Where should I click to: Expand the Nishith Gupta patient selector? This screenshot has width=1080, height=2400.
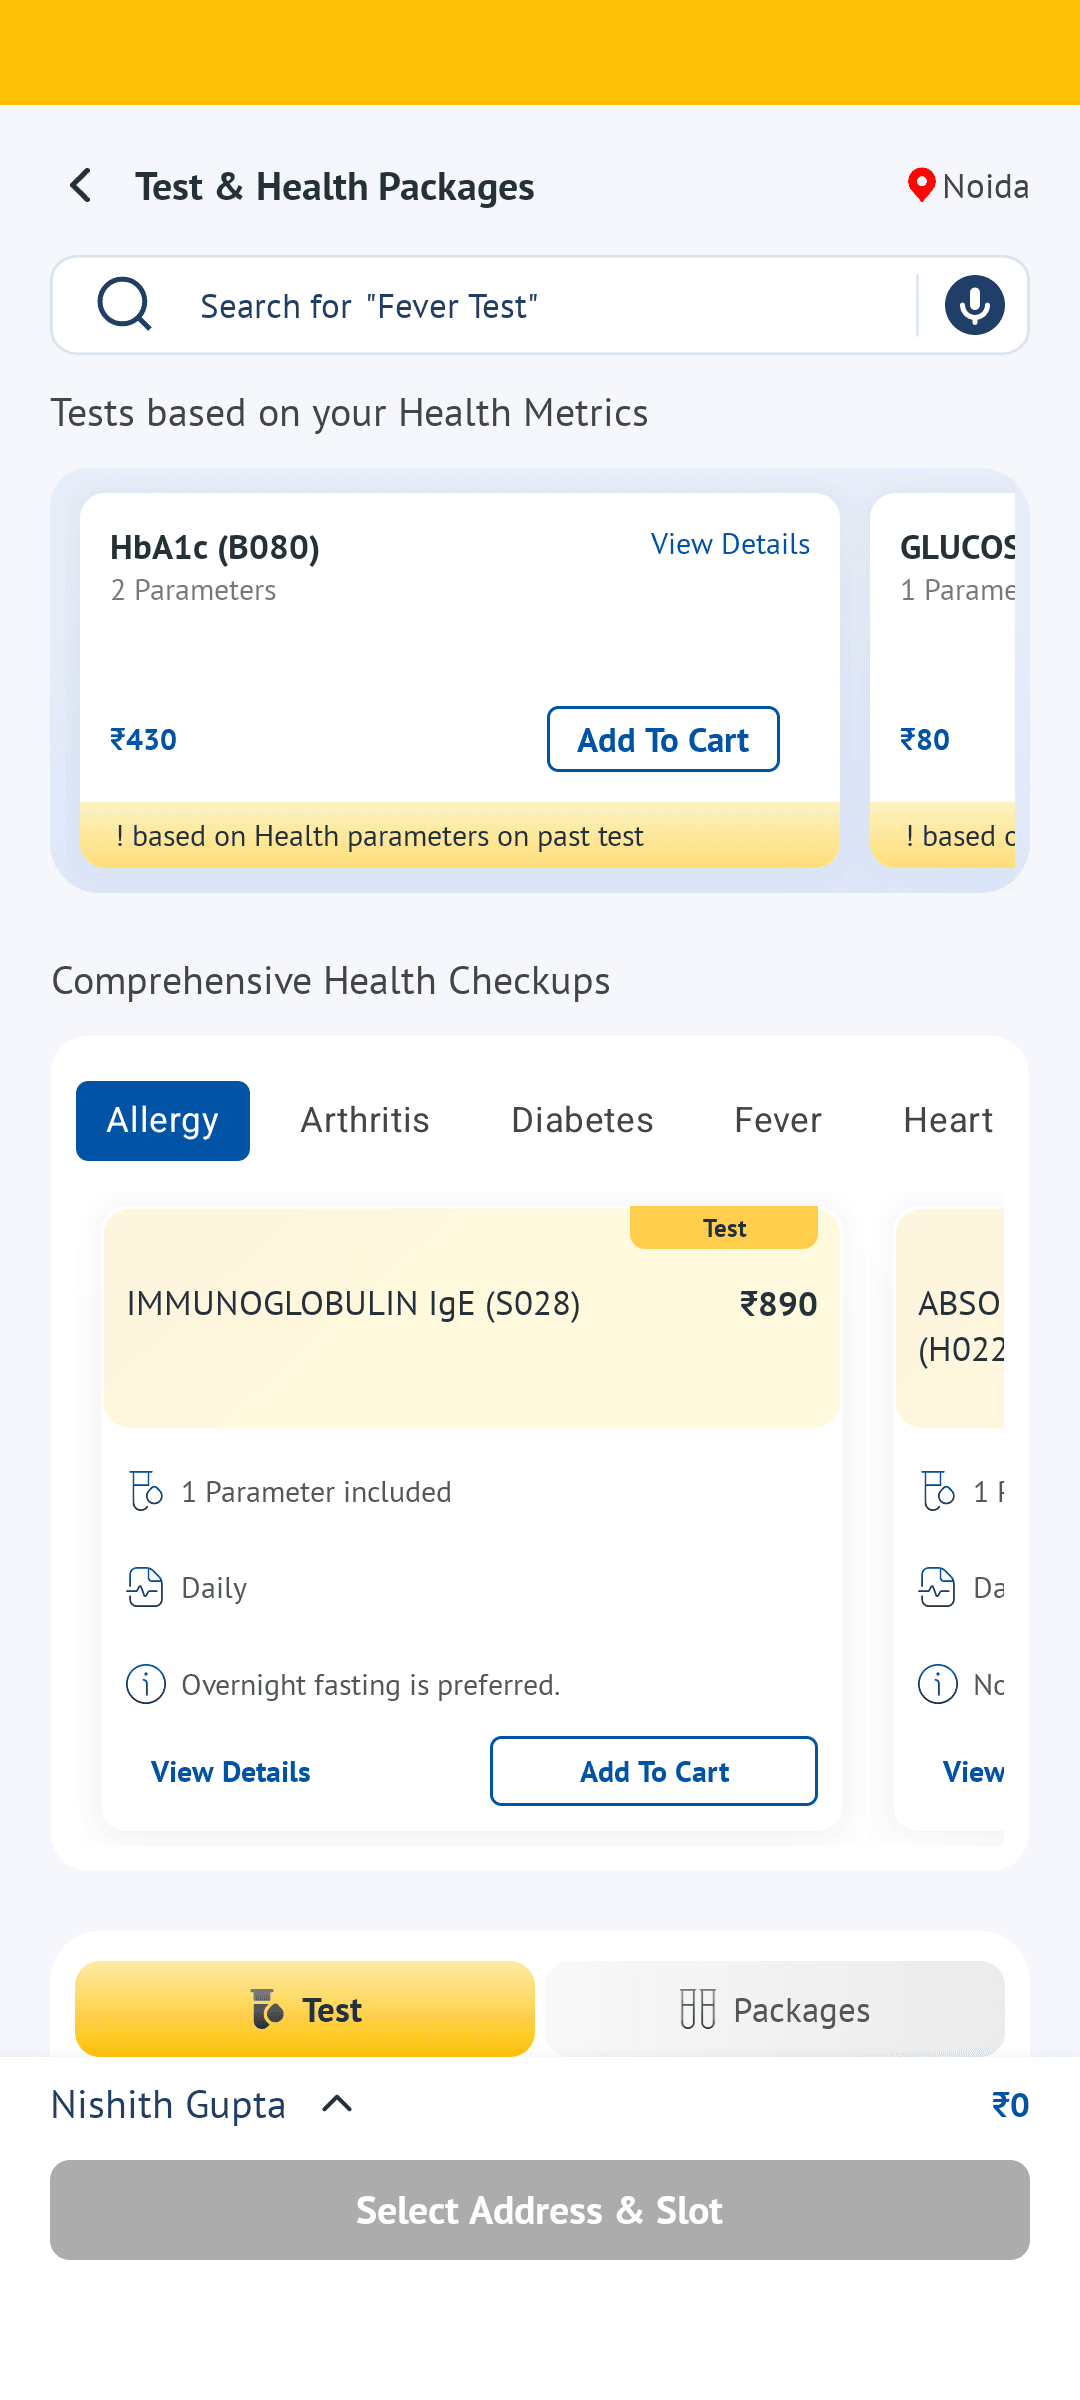[202, 2105]
